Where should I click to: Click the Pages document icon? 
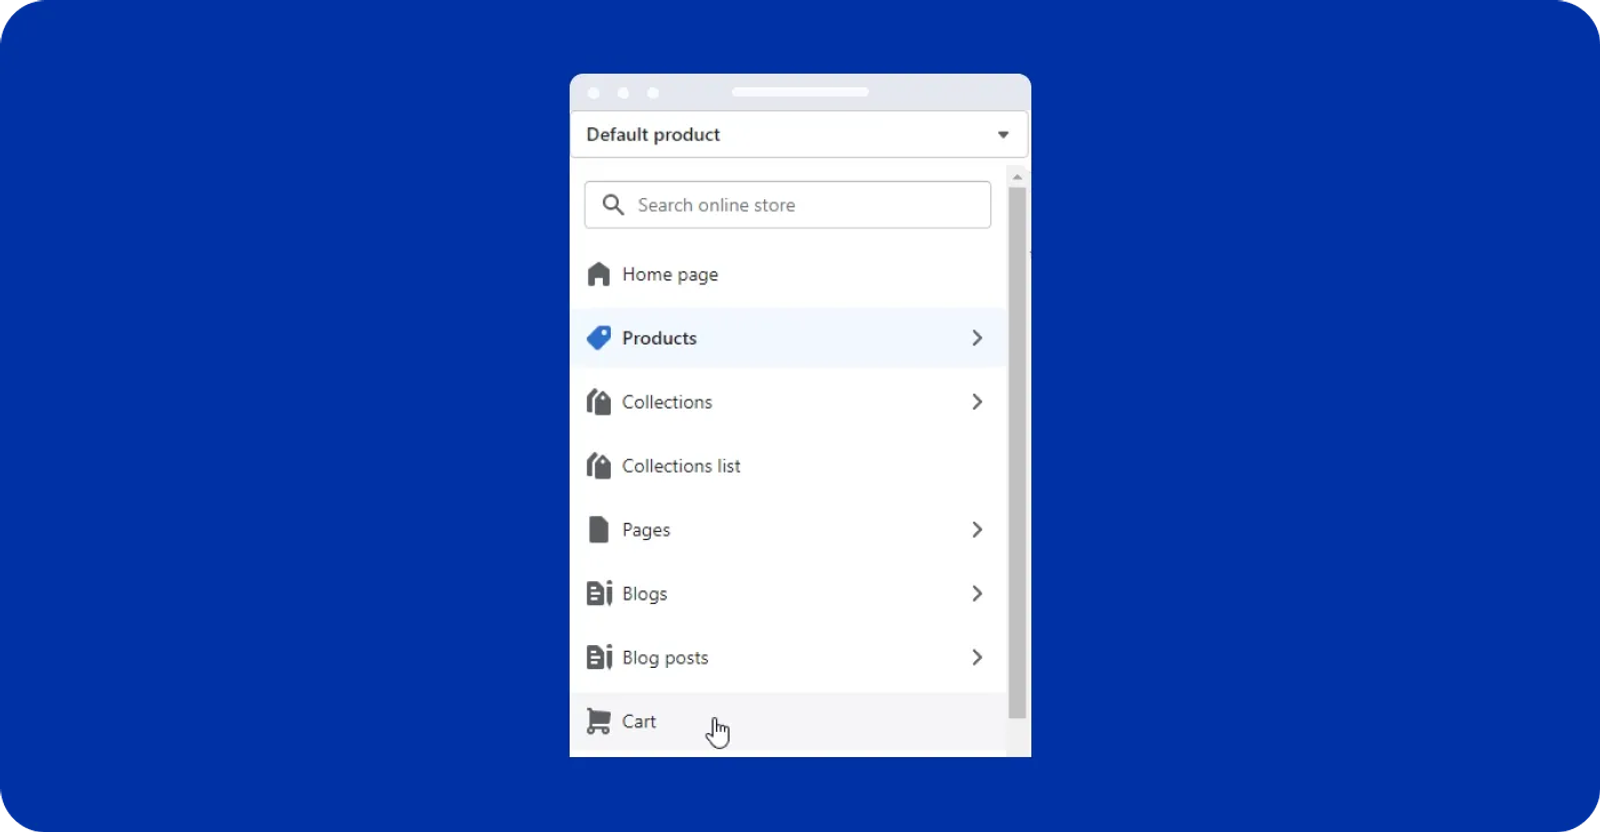pos(598,530)
